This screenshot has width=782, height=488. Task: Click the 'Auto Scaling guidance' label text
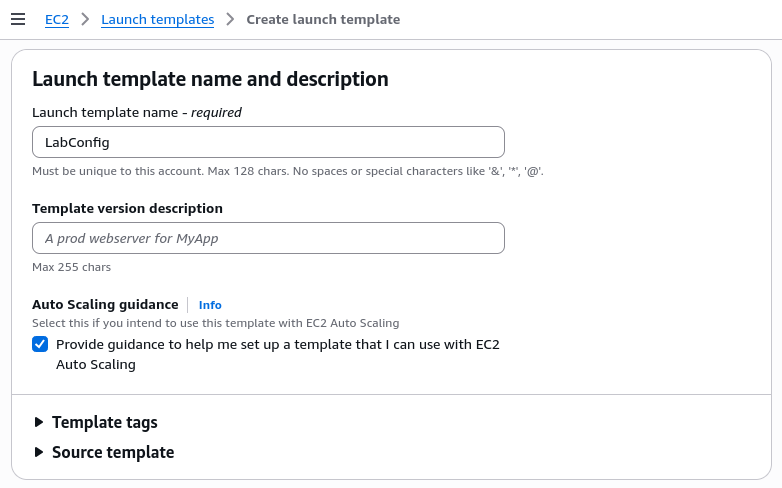pos(105,304)
